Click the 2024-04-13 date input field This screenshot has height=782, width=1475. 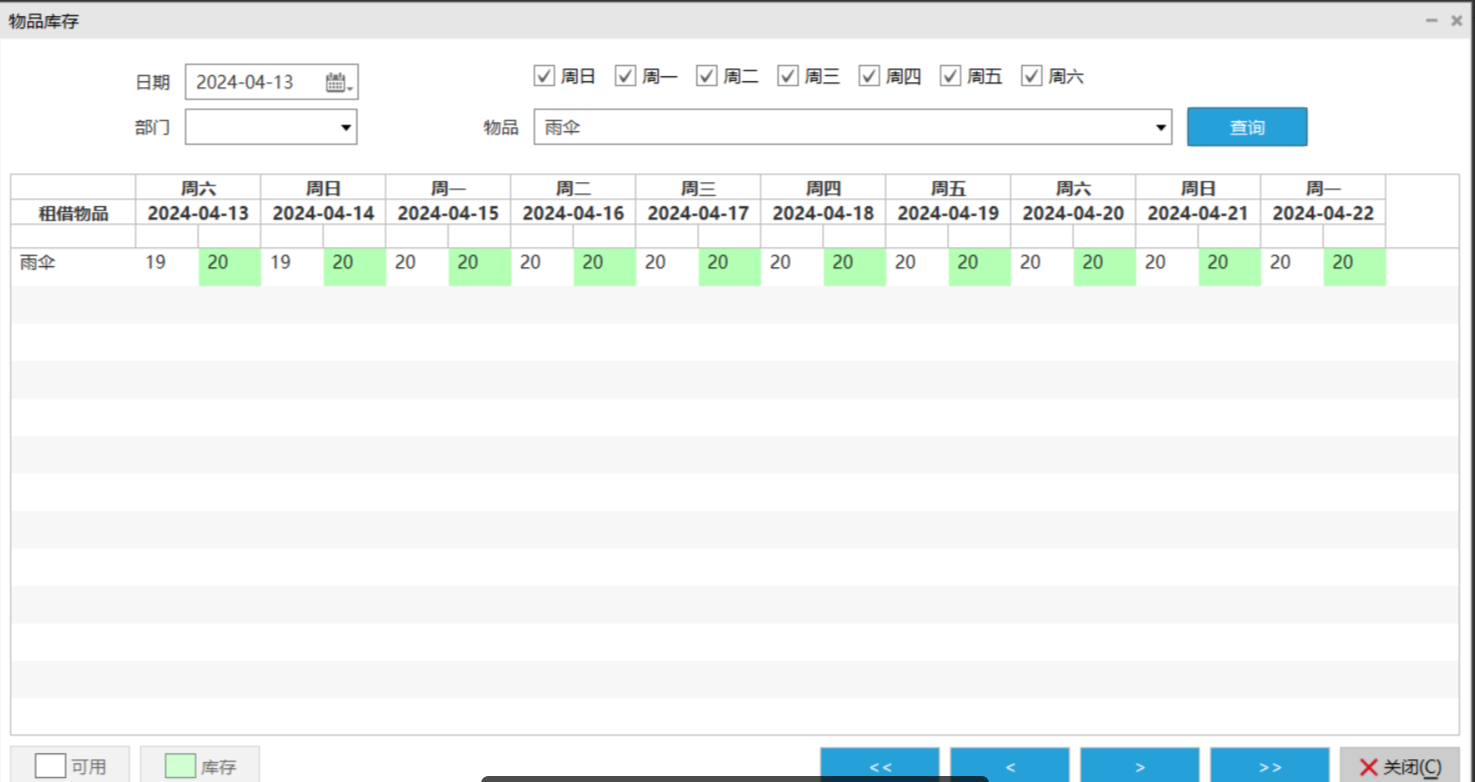pyautogui.click(x=255, y=82)
